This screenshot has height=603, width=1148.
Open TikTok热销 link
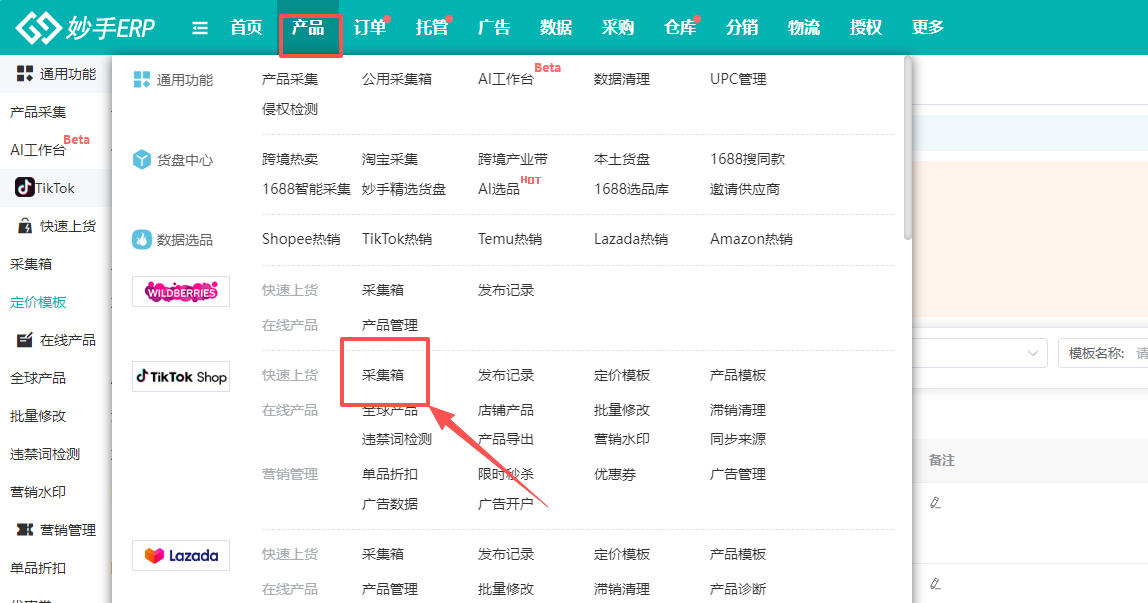point(397,239)
